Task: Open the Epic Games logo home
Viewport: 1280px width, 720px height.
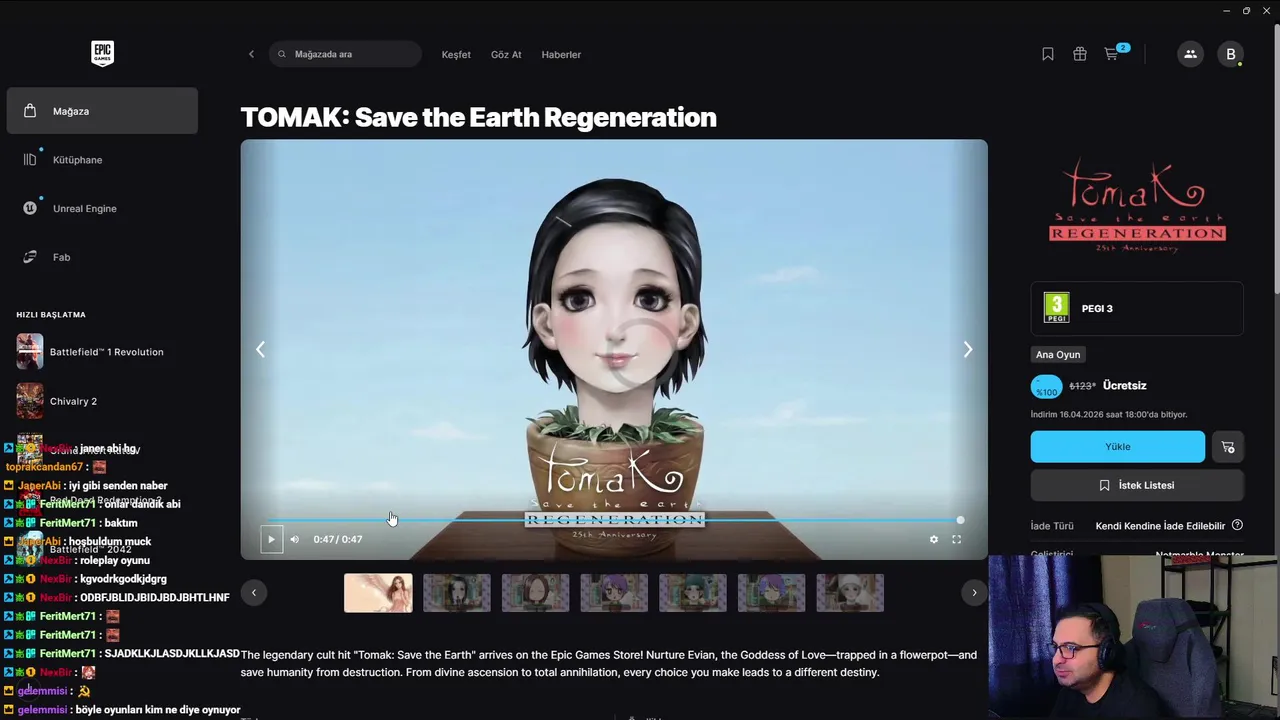Action: (x=102, y=54)
